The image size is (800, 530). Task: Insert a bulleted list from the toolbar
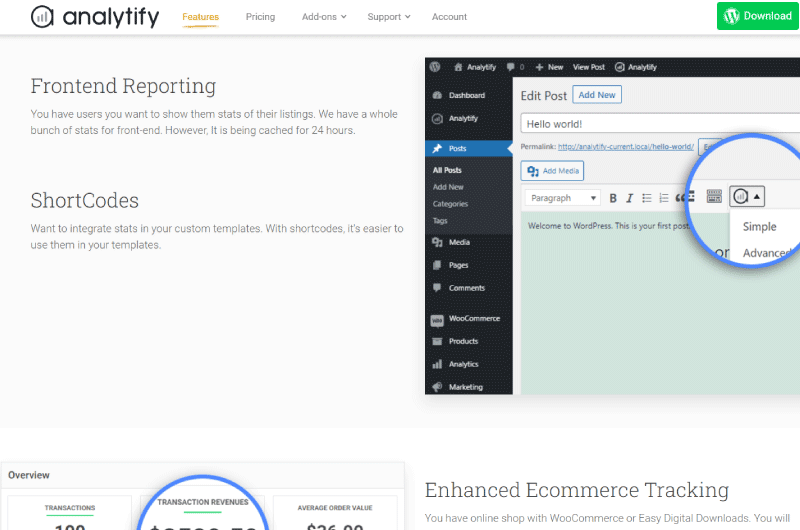pyautogui.click(x=647, y=198)
